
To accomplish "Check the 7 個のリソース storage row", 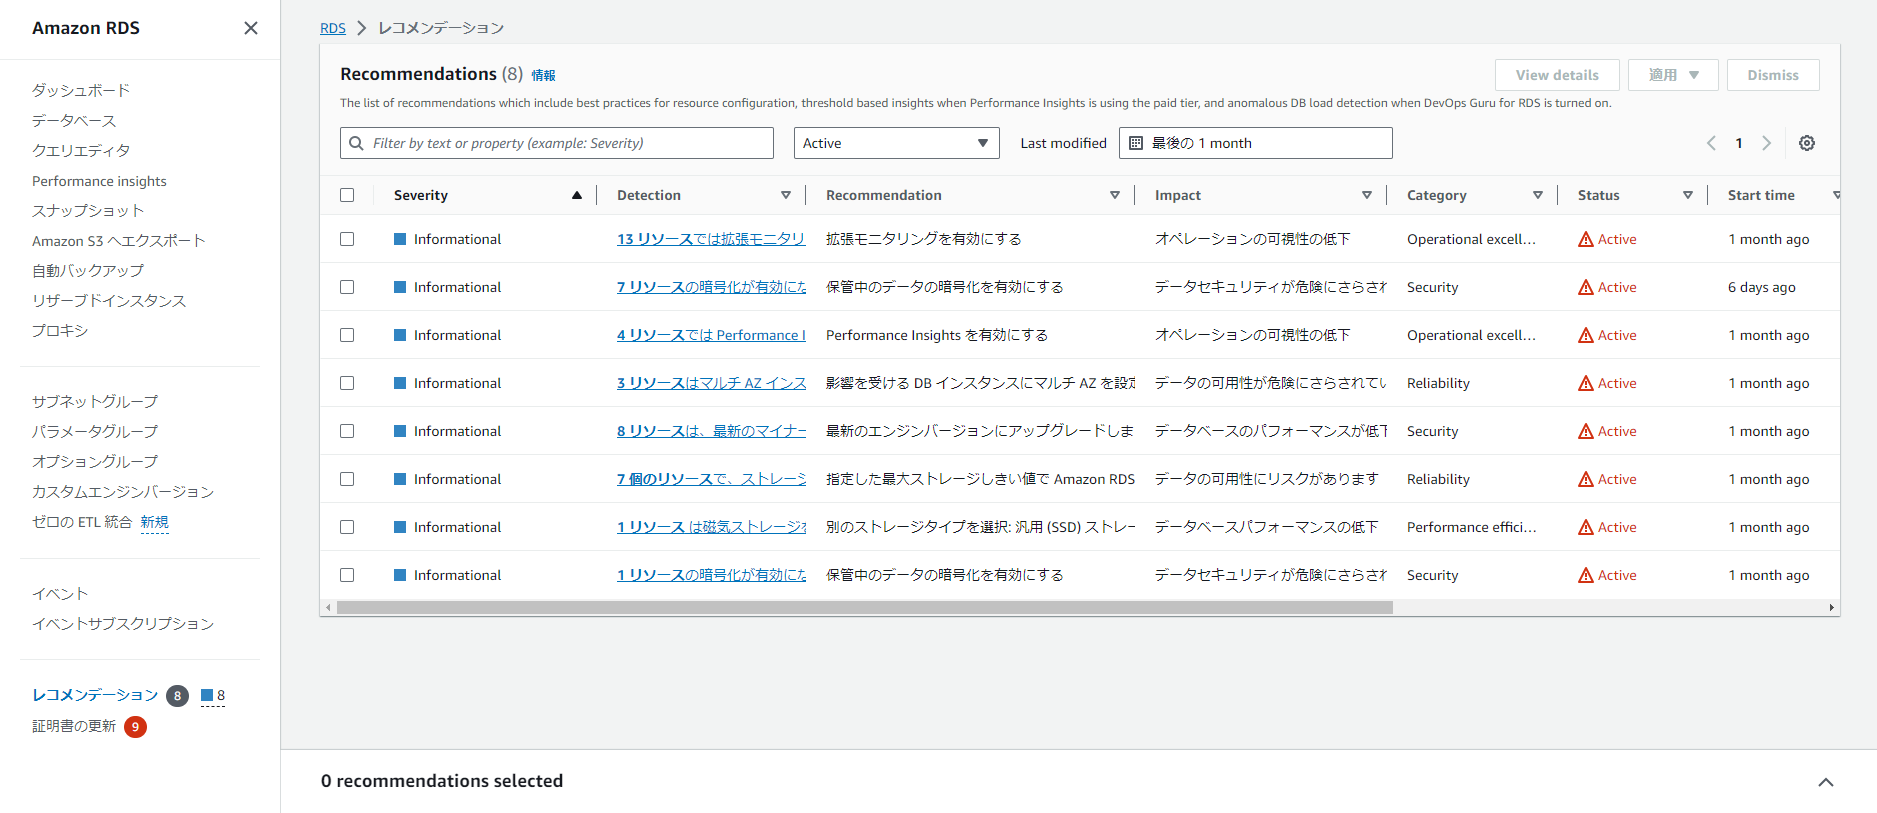I will click(x=347, y=479).
